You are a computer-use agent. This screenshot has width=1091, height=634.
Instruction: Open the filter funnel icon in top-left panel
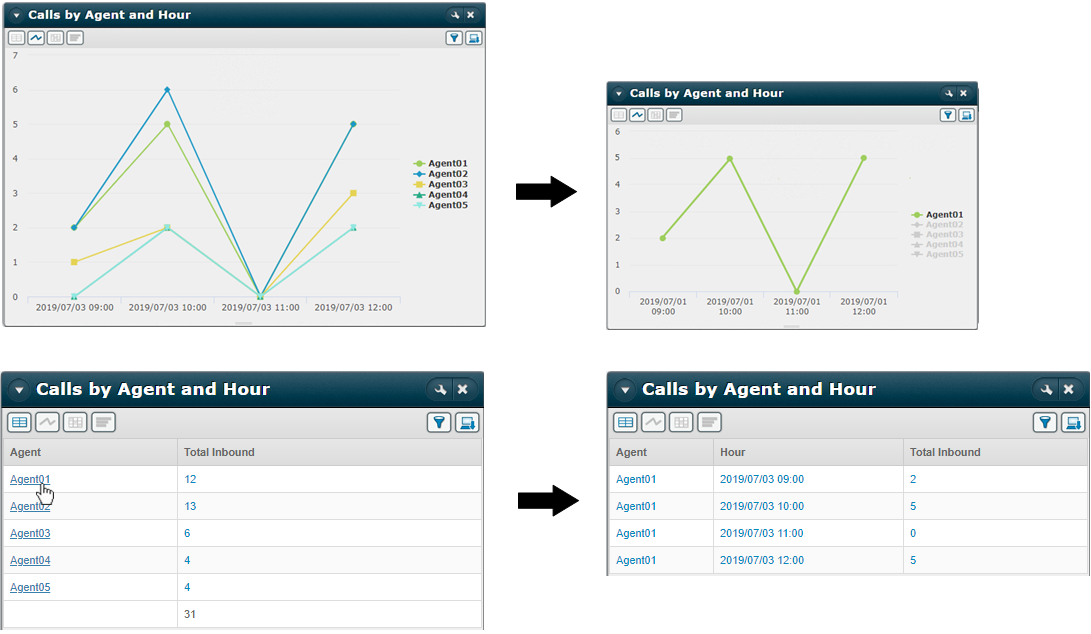coord(453,37)
